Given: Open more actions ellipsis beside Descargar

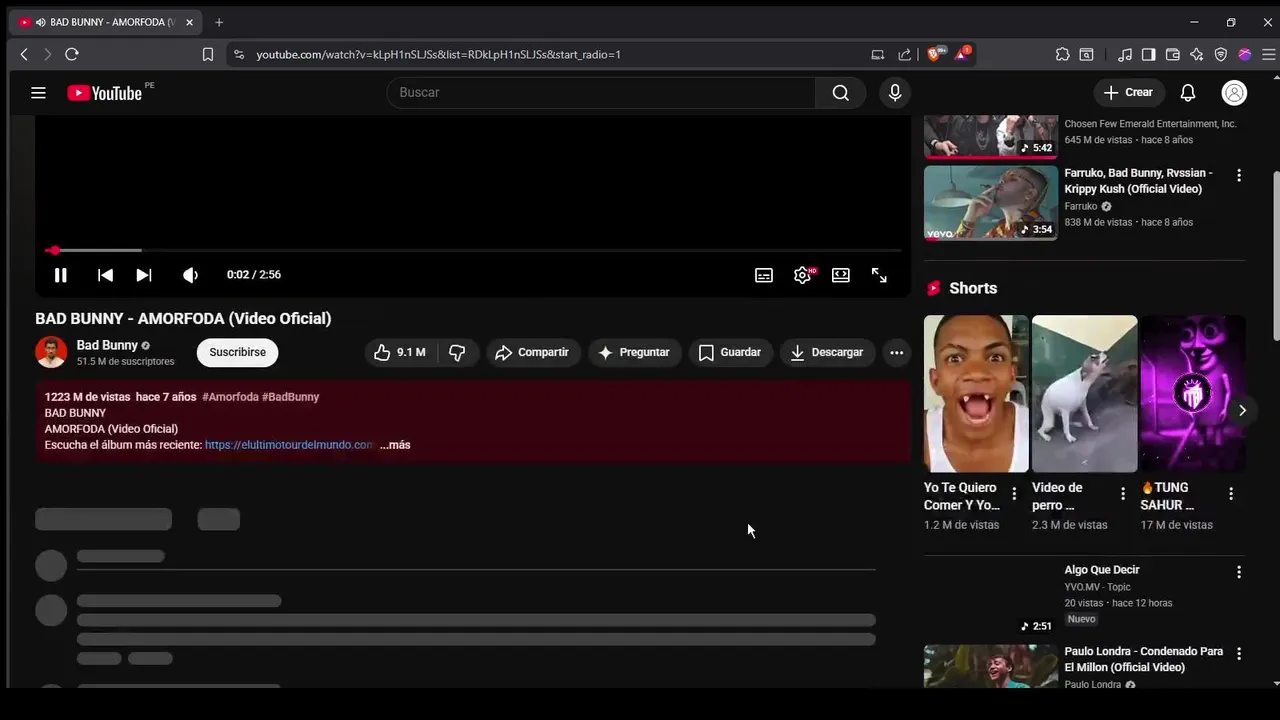Looking at the screenshot, I should point(896,352).
